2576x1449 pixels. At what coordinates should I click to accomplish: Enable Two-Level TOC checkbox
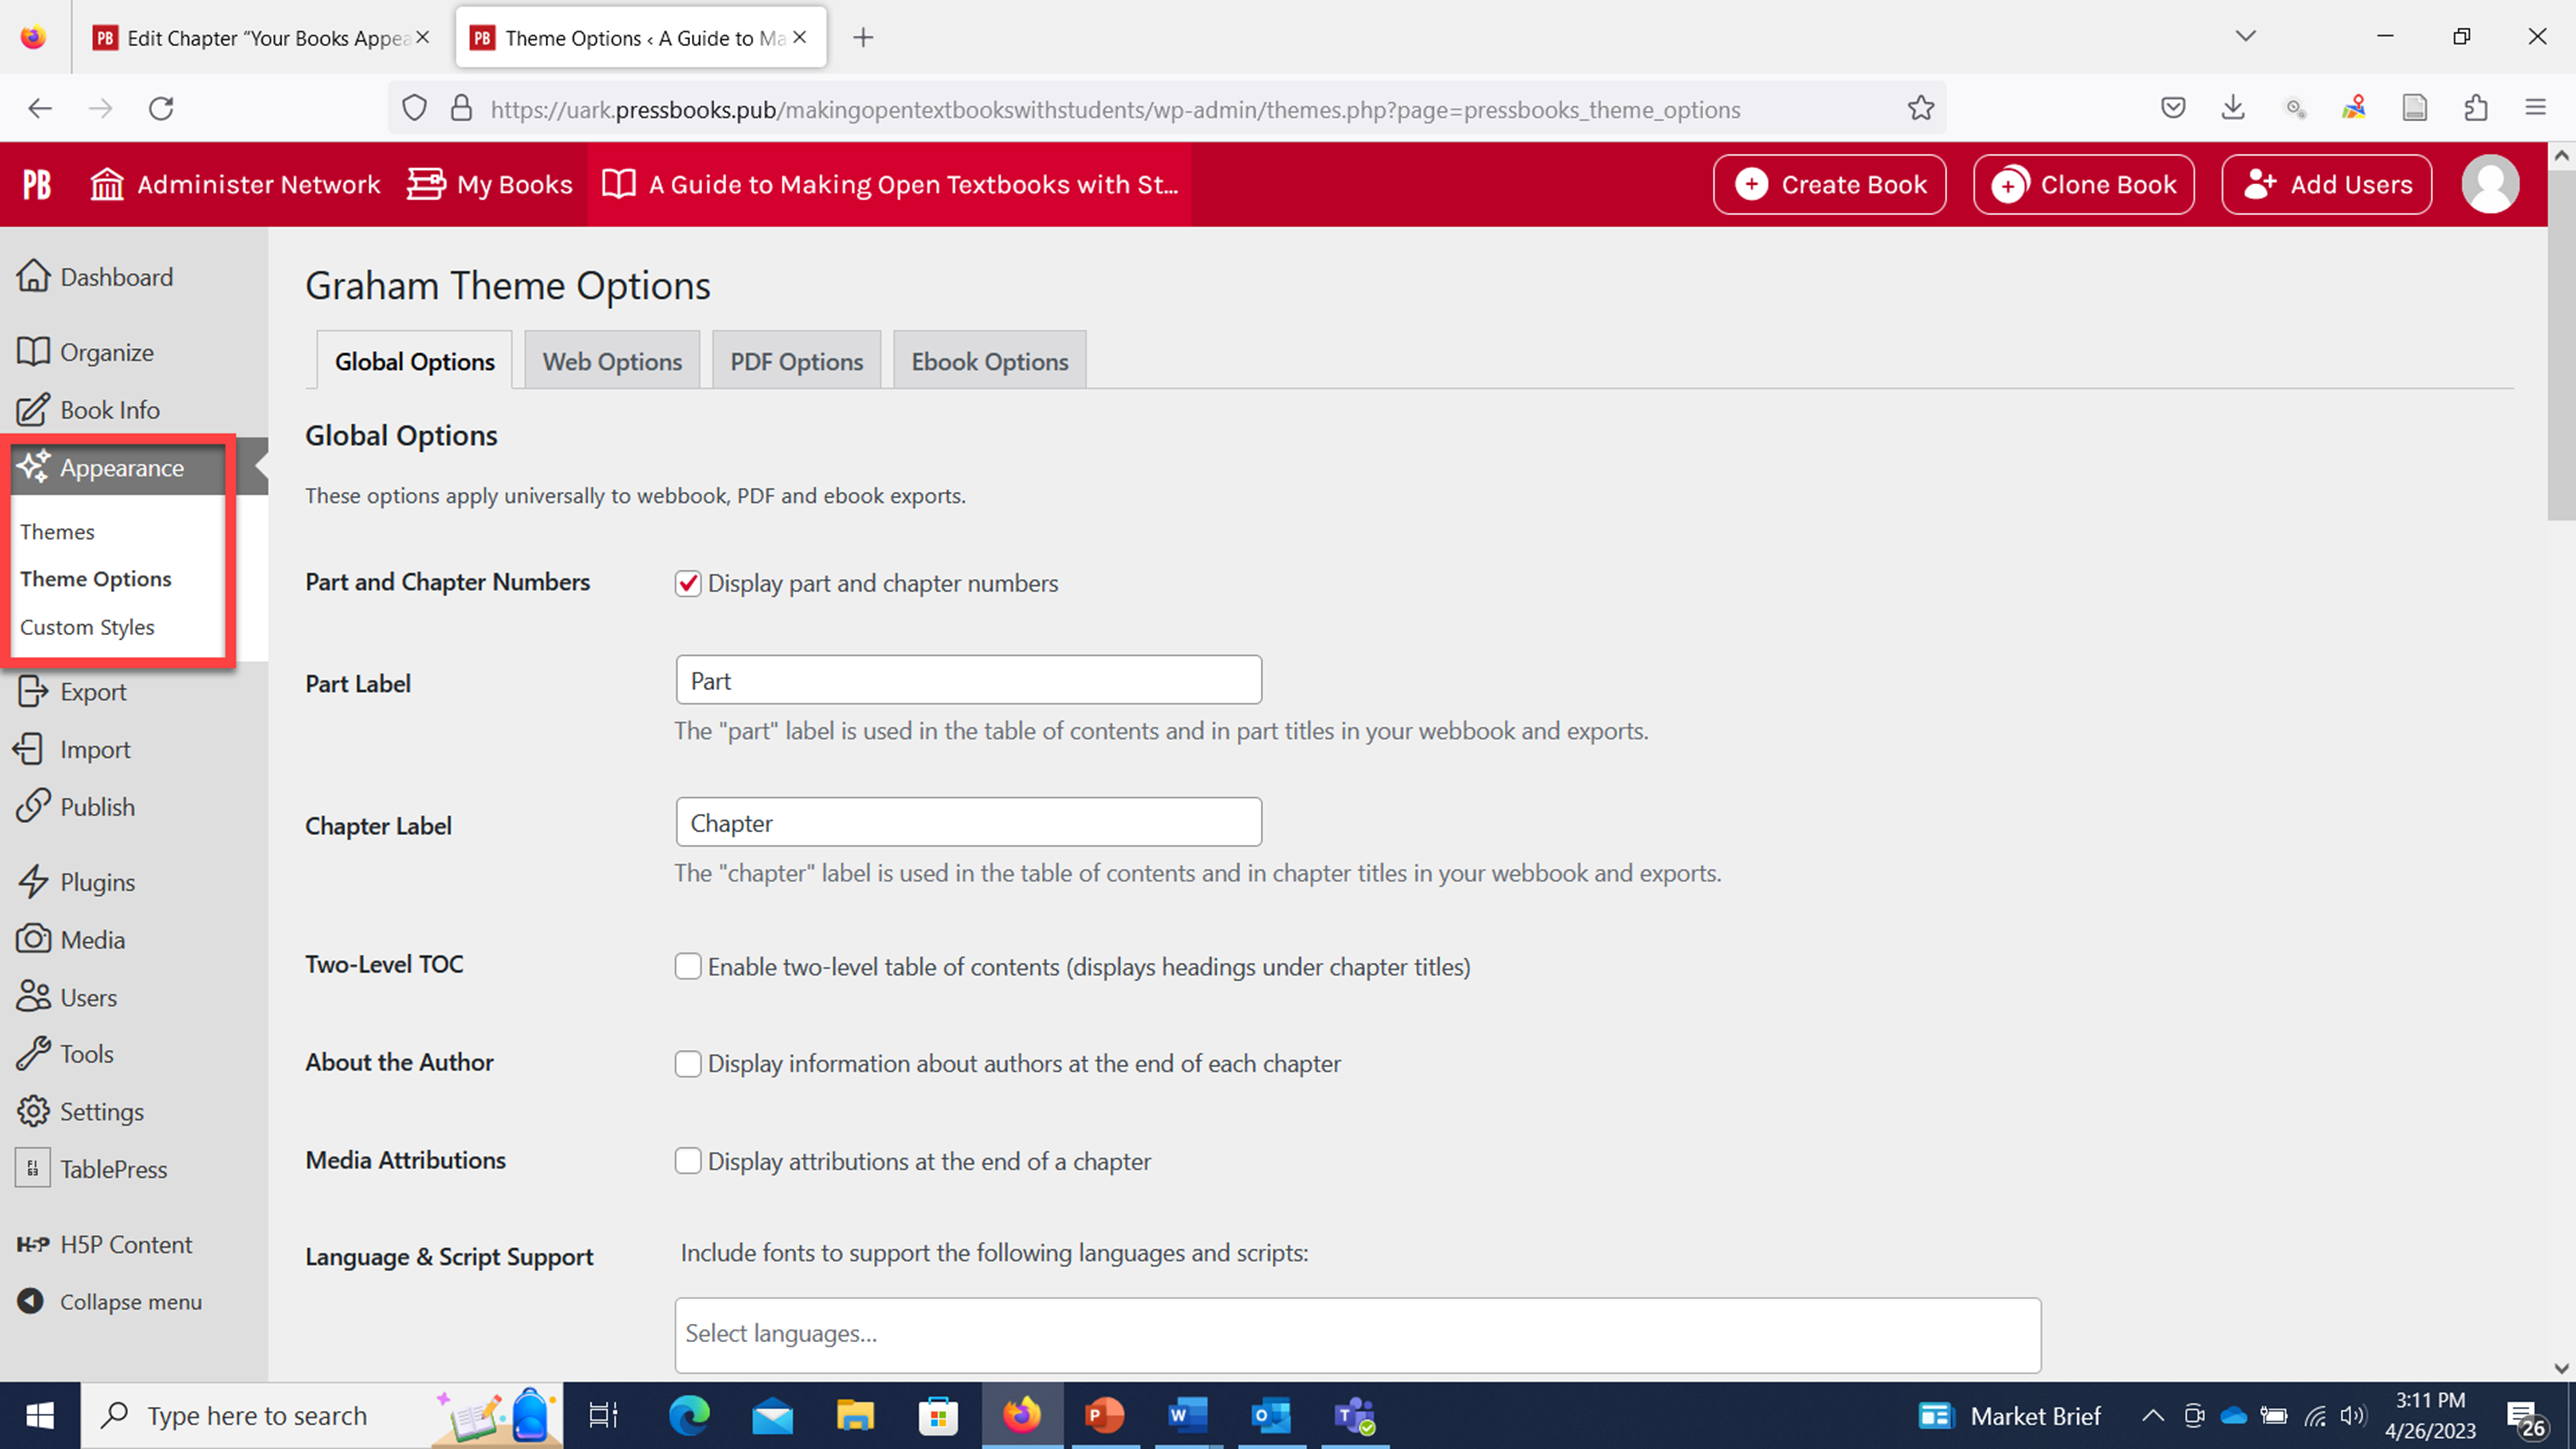[686, 966]
